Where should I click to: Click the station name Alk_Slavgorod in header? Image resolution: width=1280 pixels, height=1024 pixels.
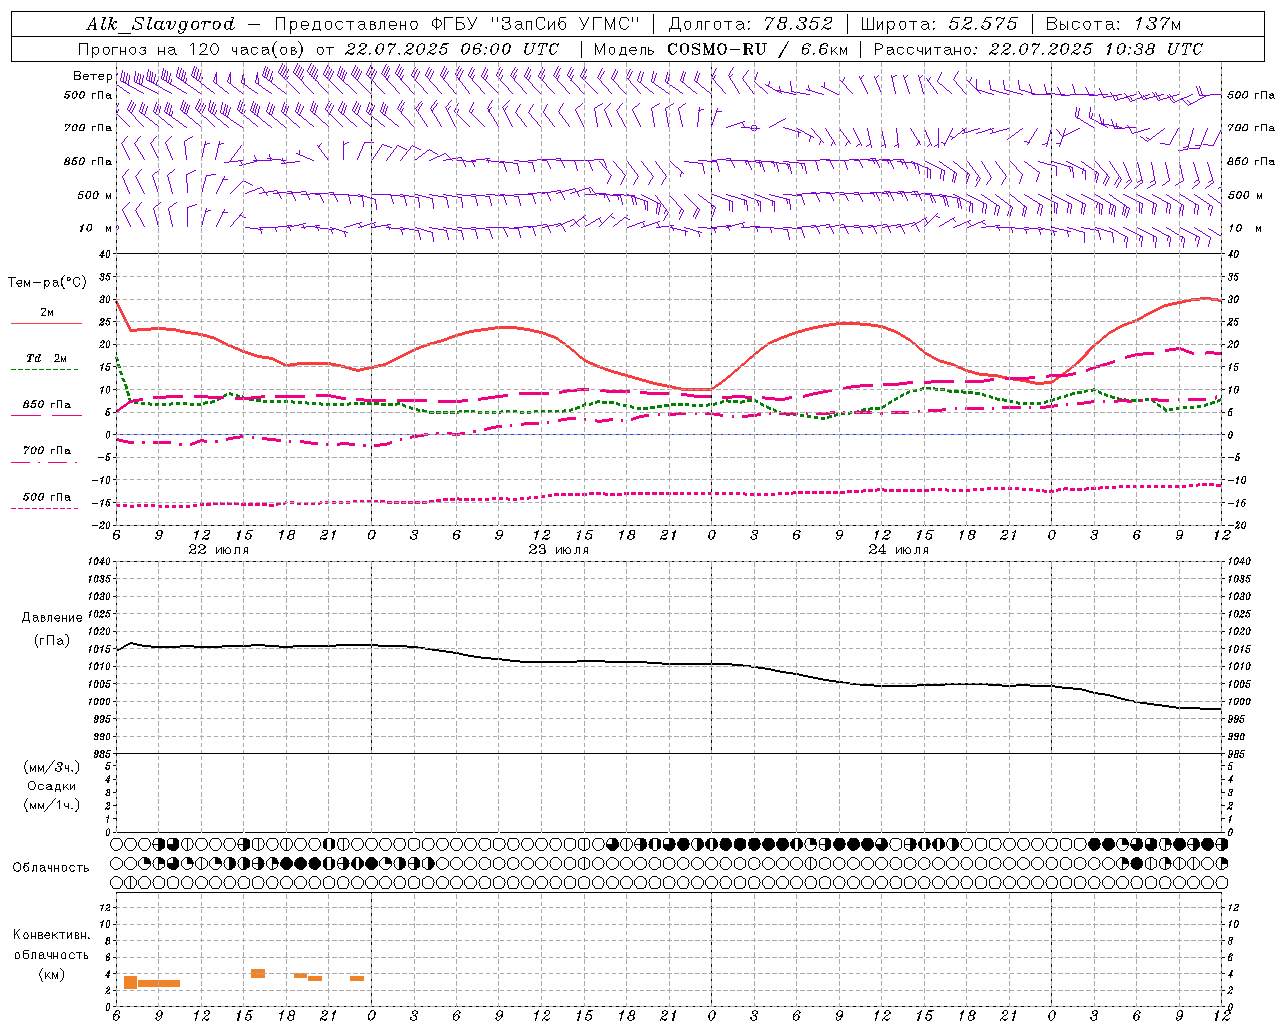(x=160, y=24)
